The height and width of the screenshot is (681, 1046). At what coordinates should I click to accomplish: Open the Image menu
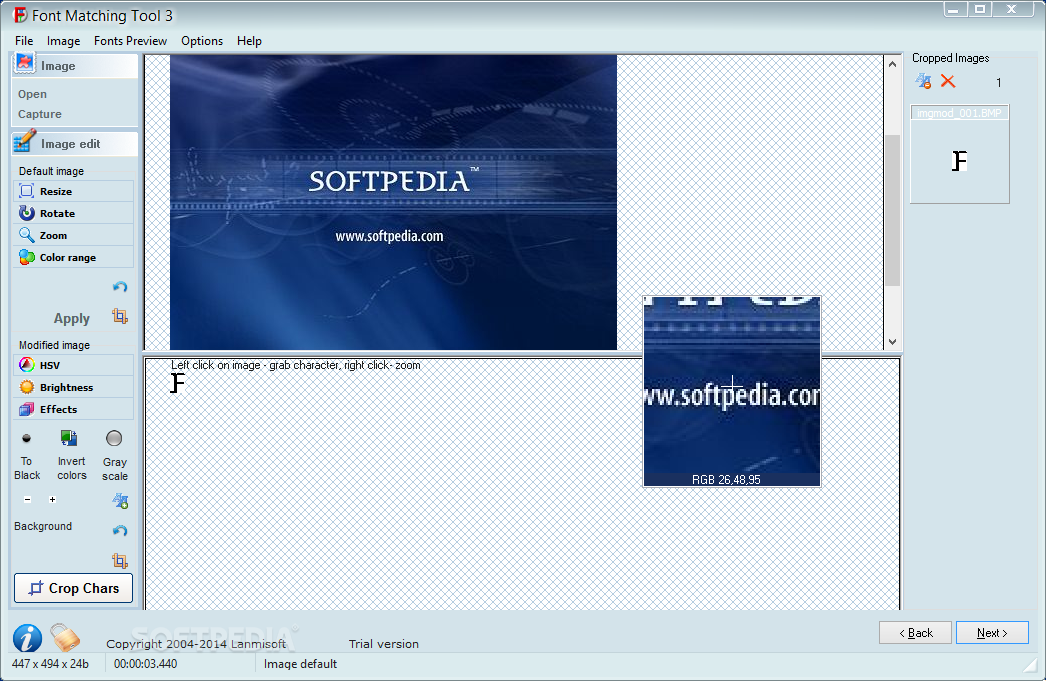[x=63, y=41]
